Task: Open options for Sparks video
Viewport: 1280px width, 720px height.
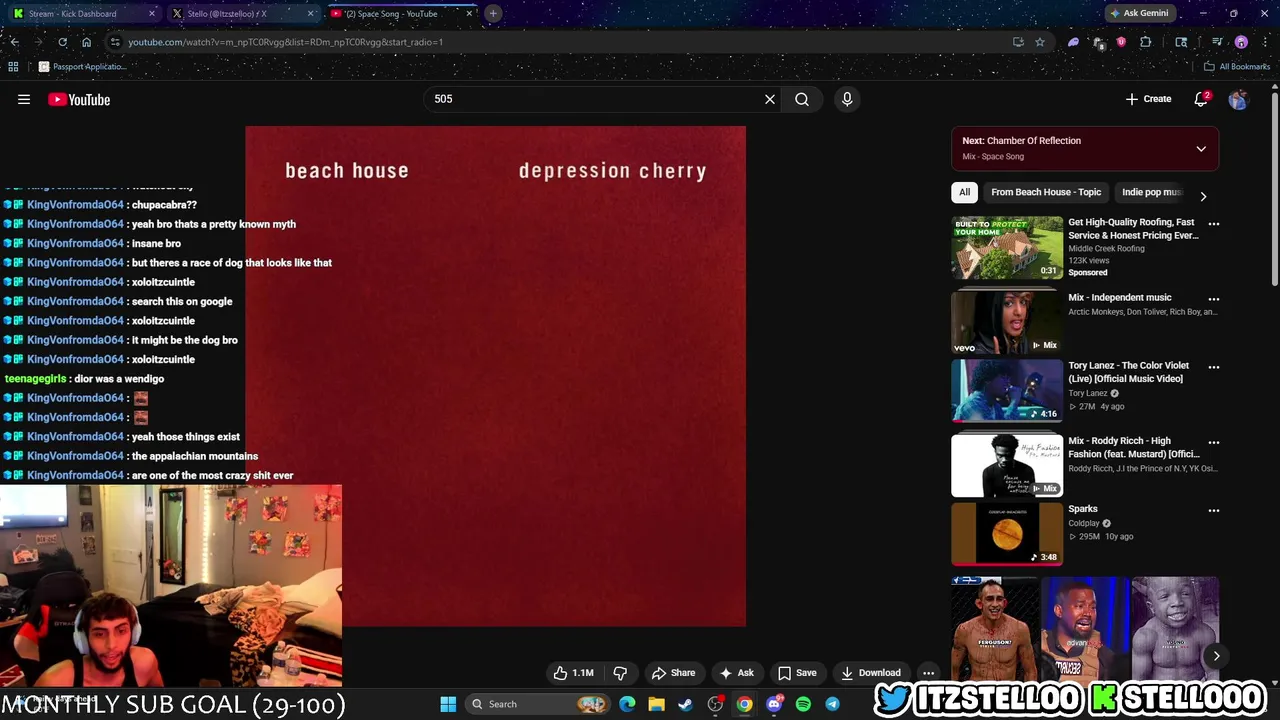Action: pos(1214,510)
